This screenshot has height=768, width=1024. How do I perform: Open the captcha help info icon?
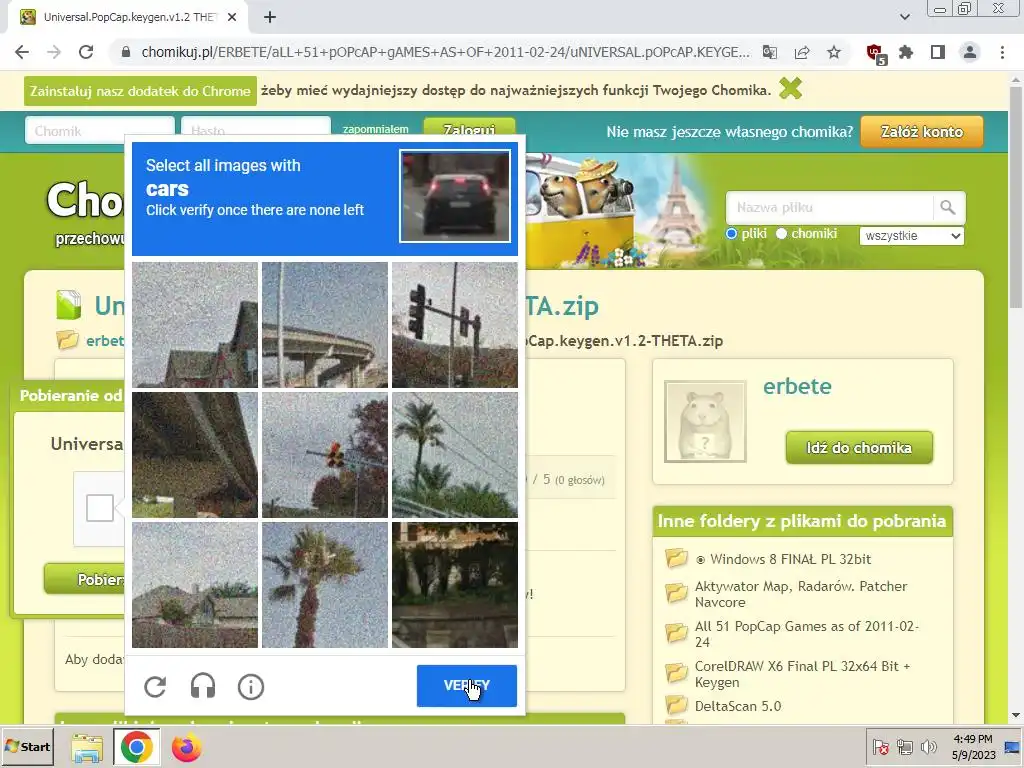(x=251, y=686)
